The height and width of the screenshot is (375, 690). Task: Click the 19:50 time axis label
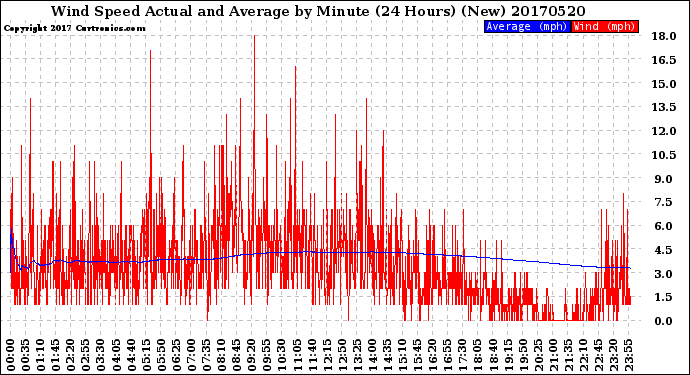coord(524,355)
